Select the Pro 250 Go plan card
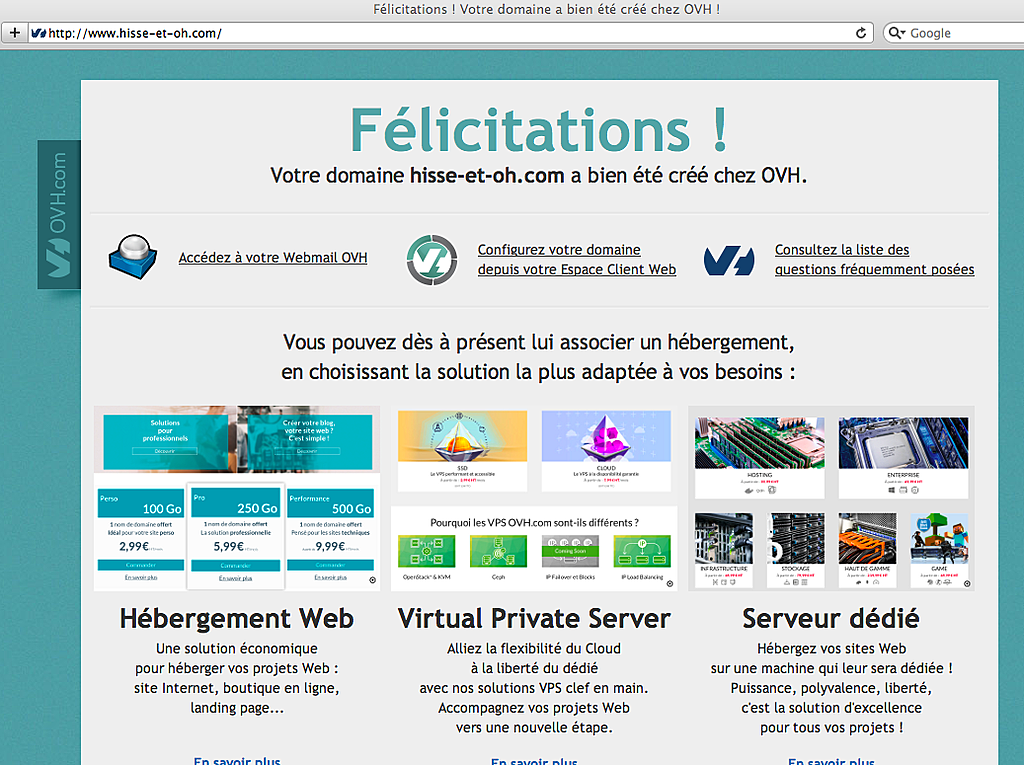 [x=236, y=536]
